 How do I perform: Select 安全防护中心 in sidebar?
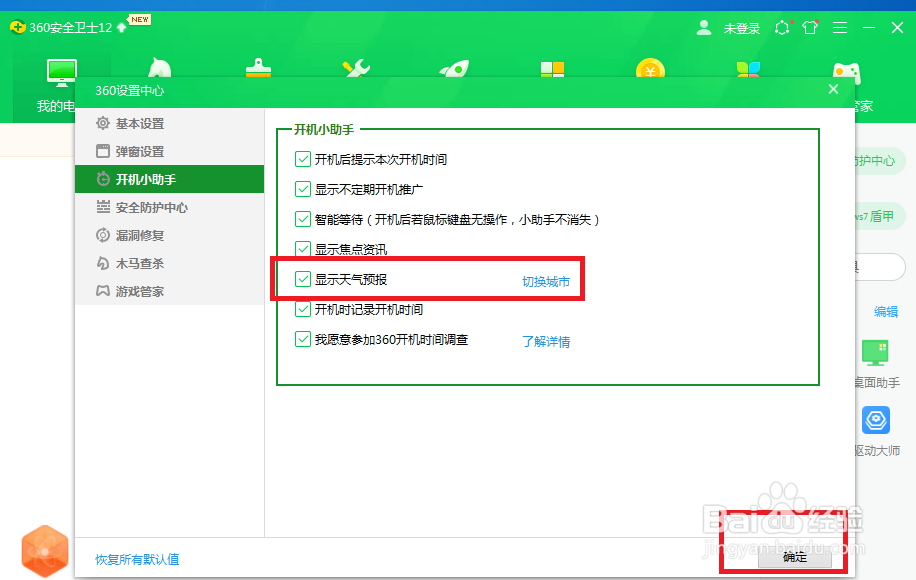(169, 207)
